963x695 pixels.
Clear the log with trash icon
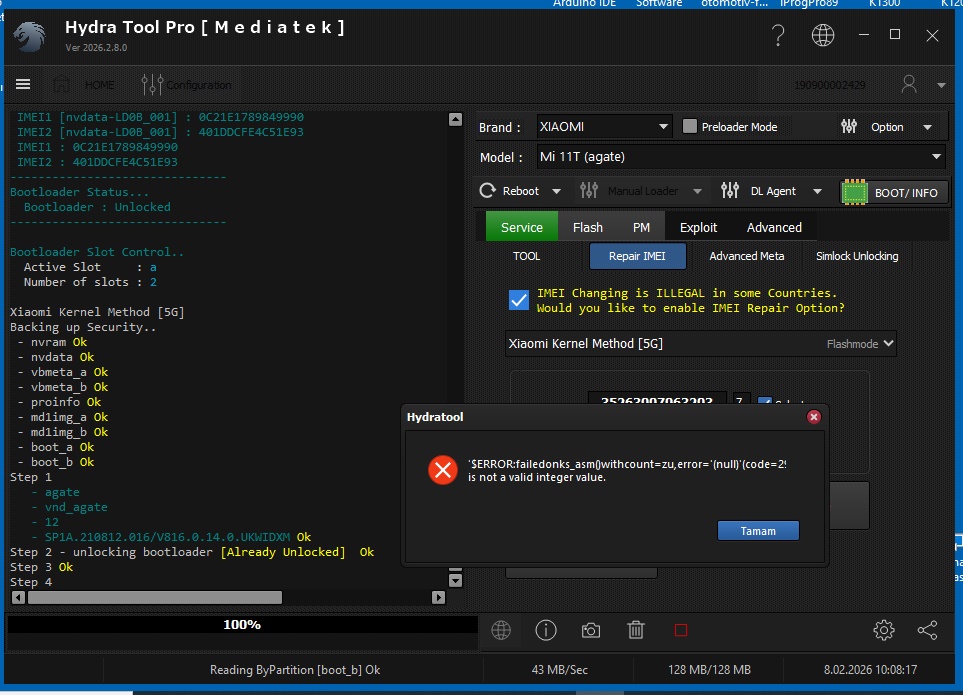click(636, 630)
